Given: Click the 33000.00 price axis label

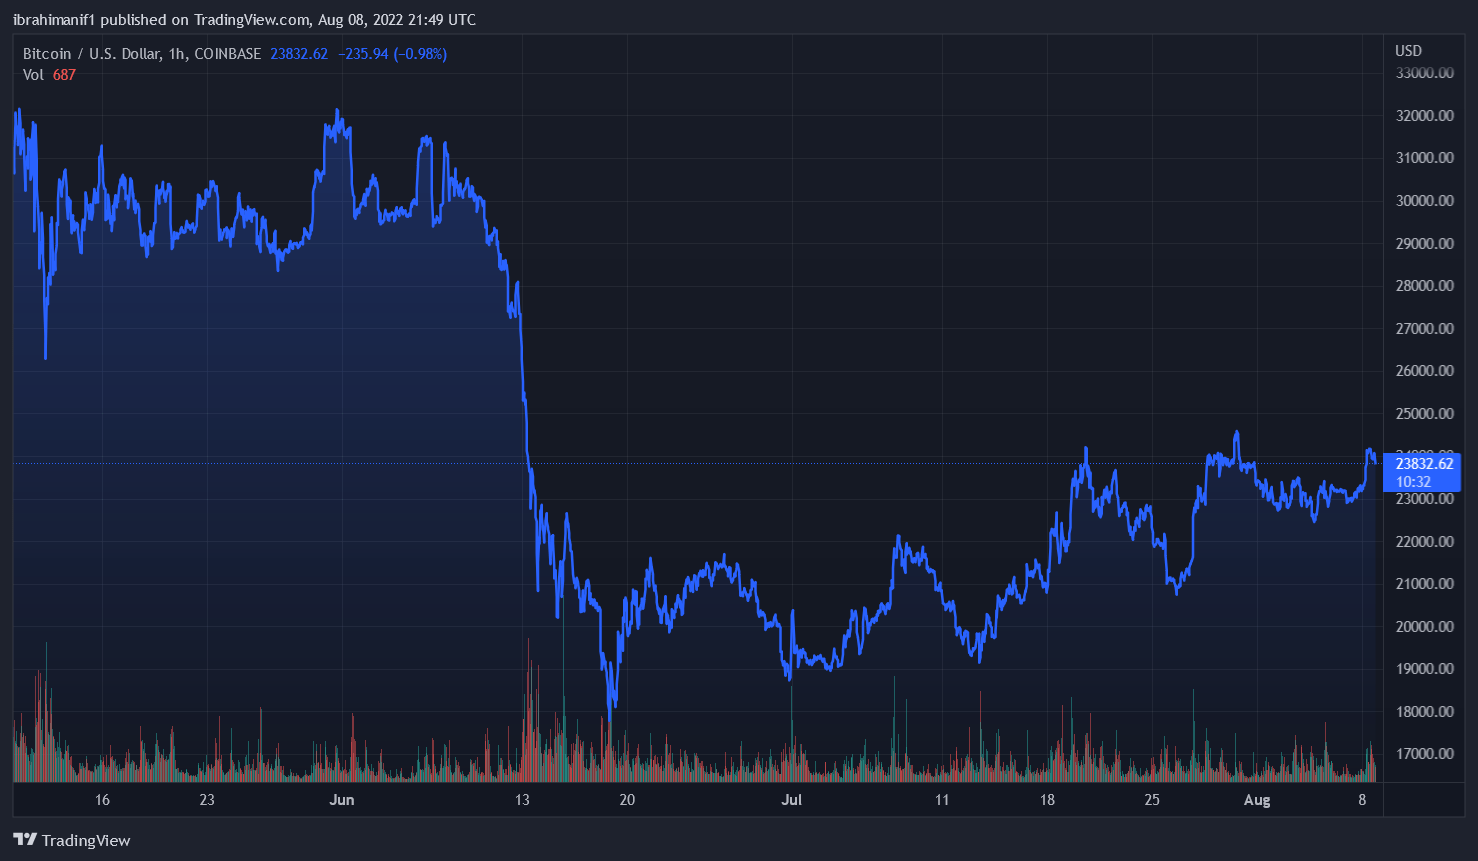Looking at the screenshot, I should [x=1424, y=73].
